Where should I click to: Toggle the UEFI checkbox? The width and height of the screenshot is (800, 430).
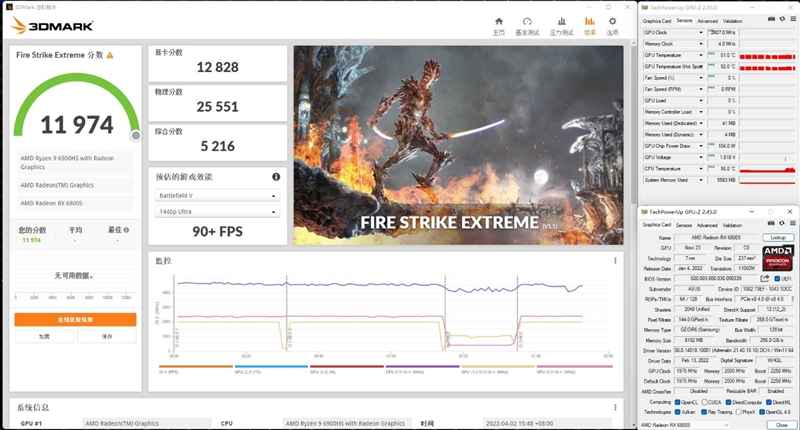coord(777,279)
